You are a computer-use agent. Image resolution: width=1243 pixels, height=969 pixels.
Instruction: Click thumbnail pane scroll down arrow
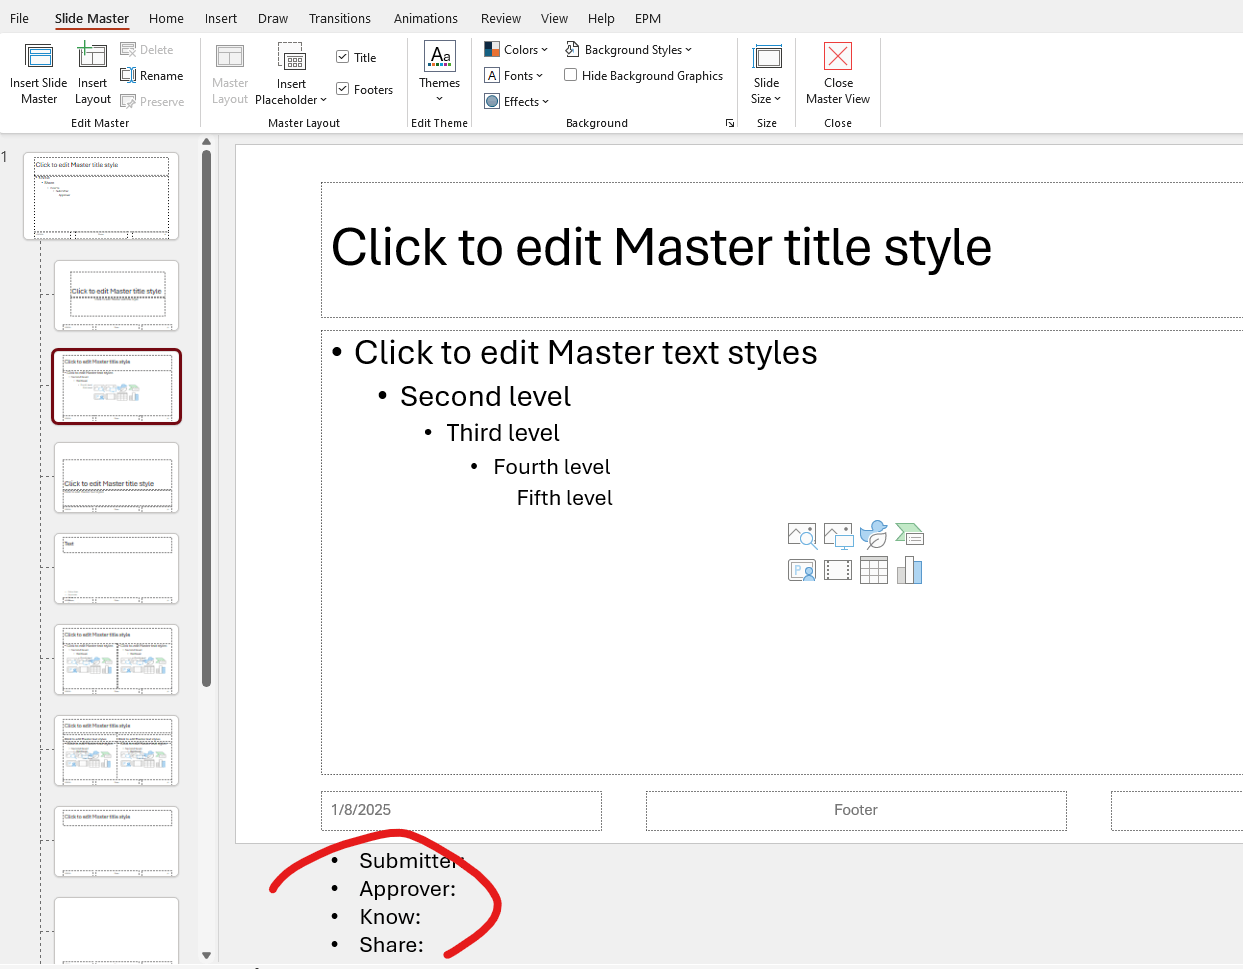coord(206,955)
